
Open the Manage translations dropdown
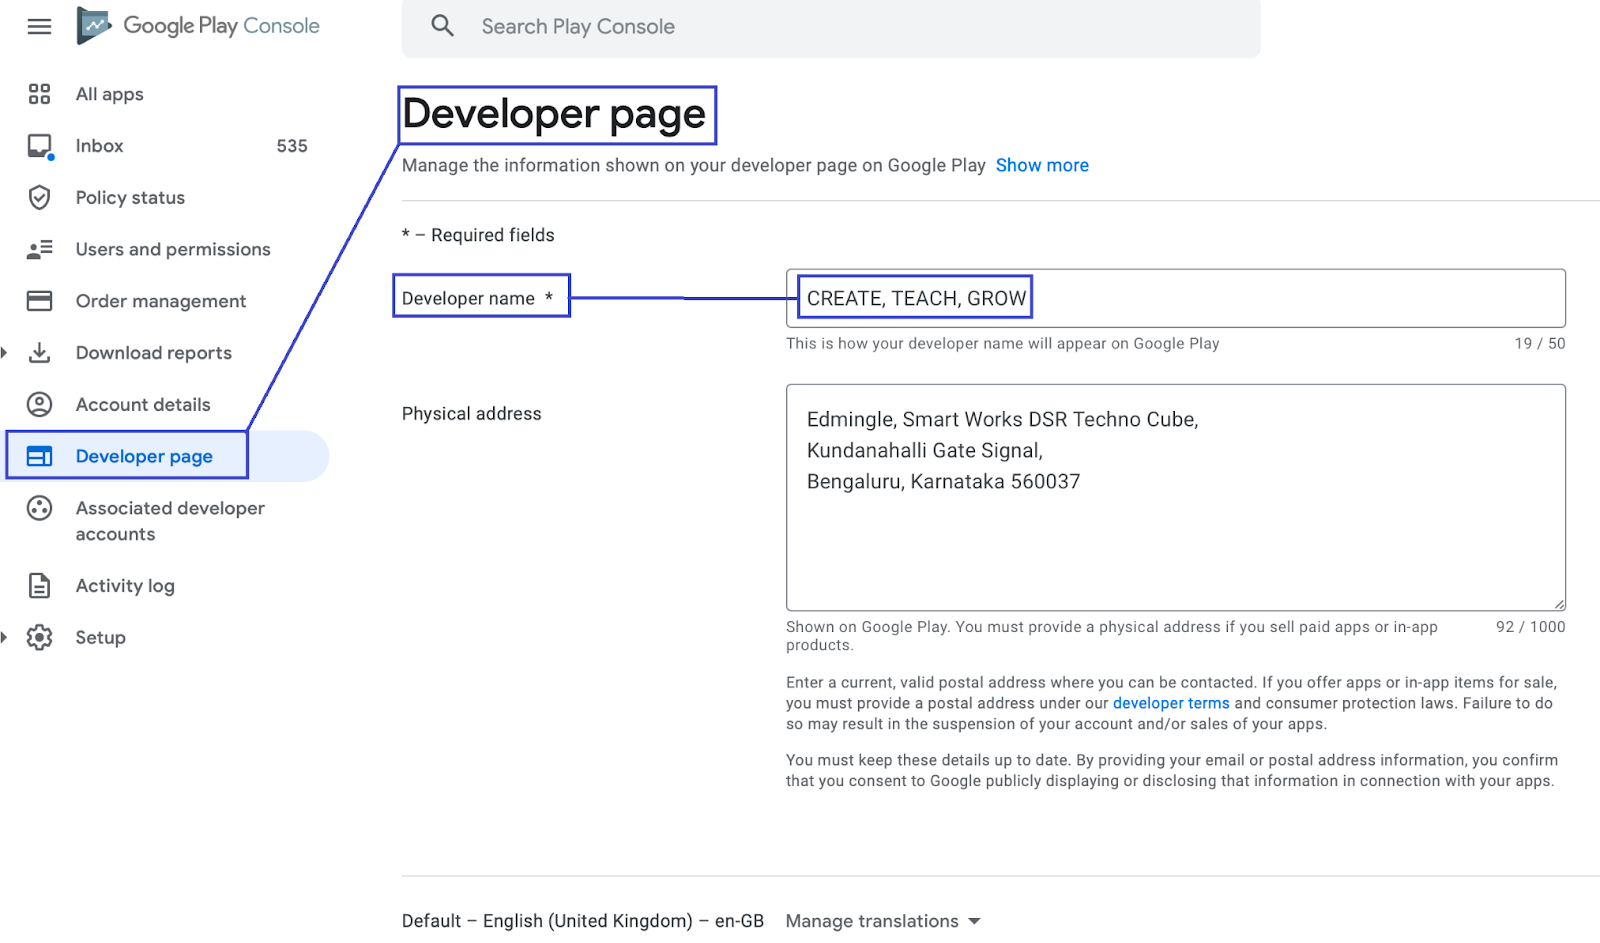pyautogui.click(x=883, y=921)
